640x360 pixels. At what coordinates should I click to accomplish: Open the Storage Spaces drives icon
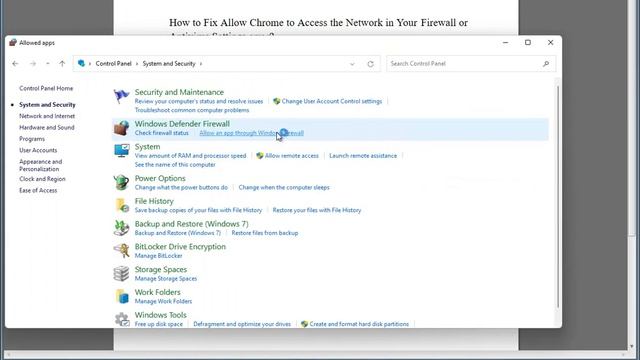coord(121,273)
